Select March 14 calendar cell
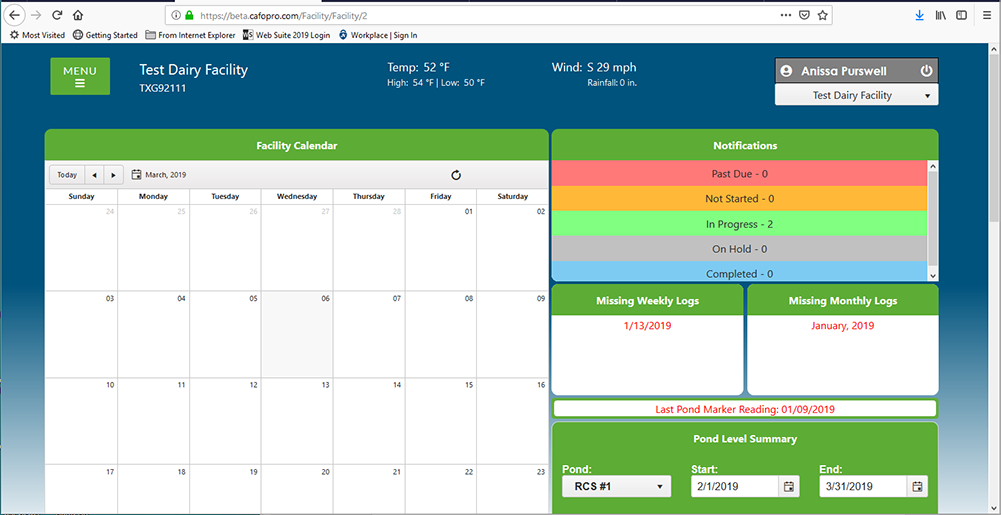Image resolution: width=1001 pixels, height=515 pixels. [368, 420]
